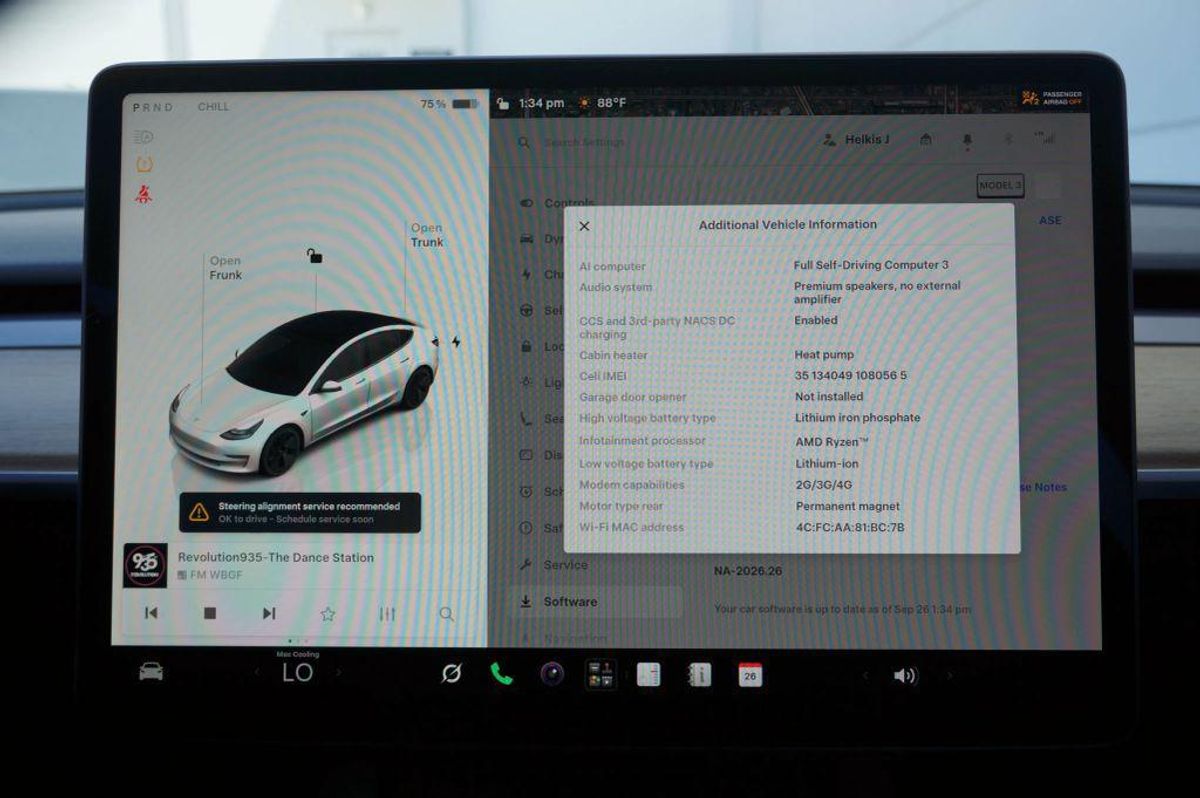
Task: Tap Open Frunk
Action: tap(225, 268)
